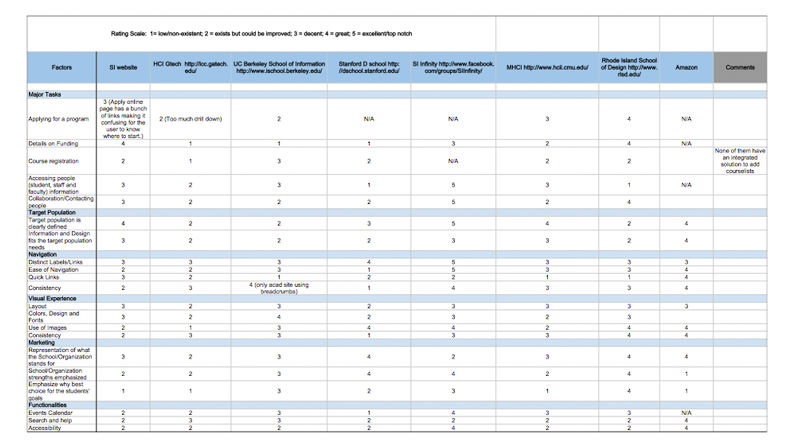Open the HCI Gtech cc.gatech.edu link
791x444 pixels.
point(190,67)
